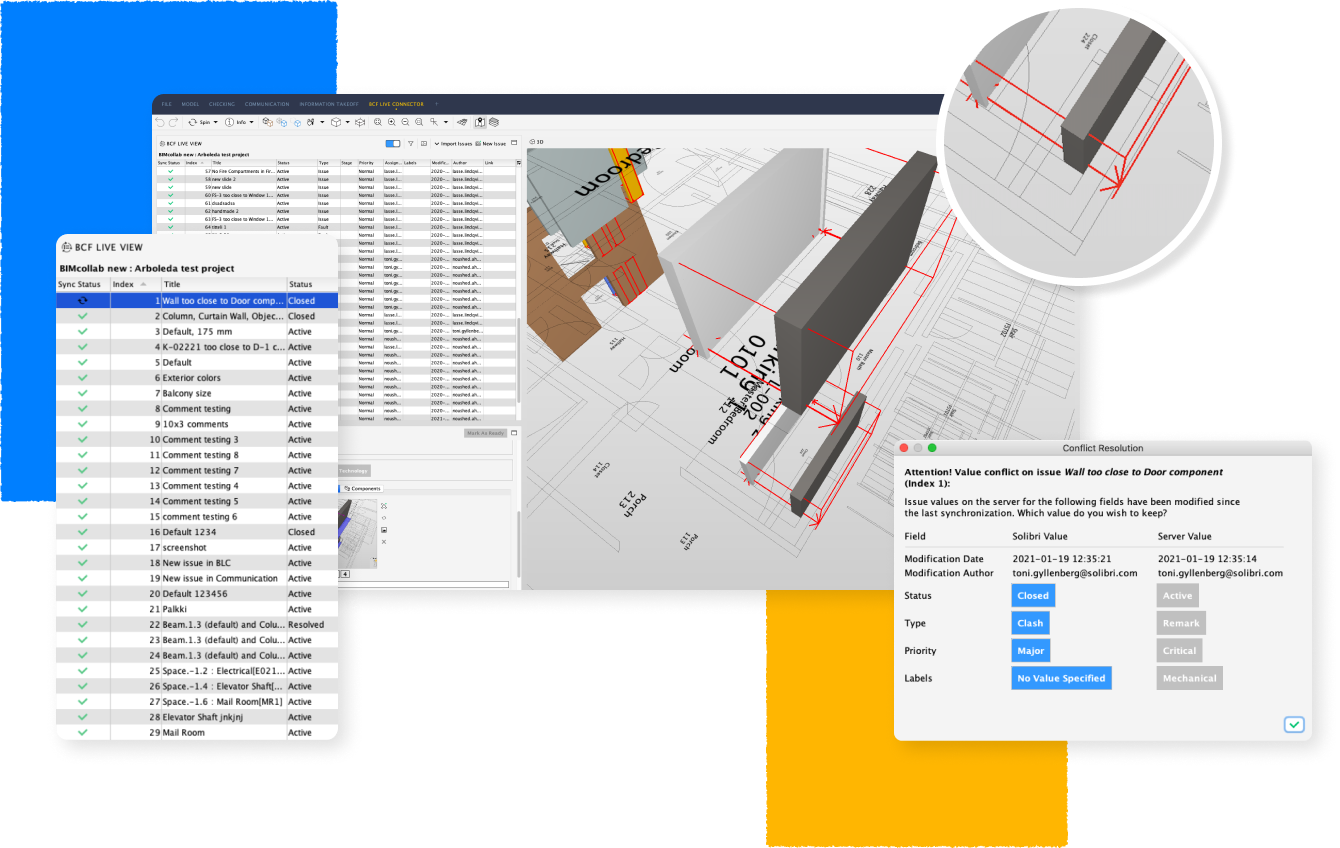1340x848 pixels.
Task: Toggle the blue switch in BCF Live View
Action: pyautogui.click(x=393, y=144)
